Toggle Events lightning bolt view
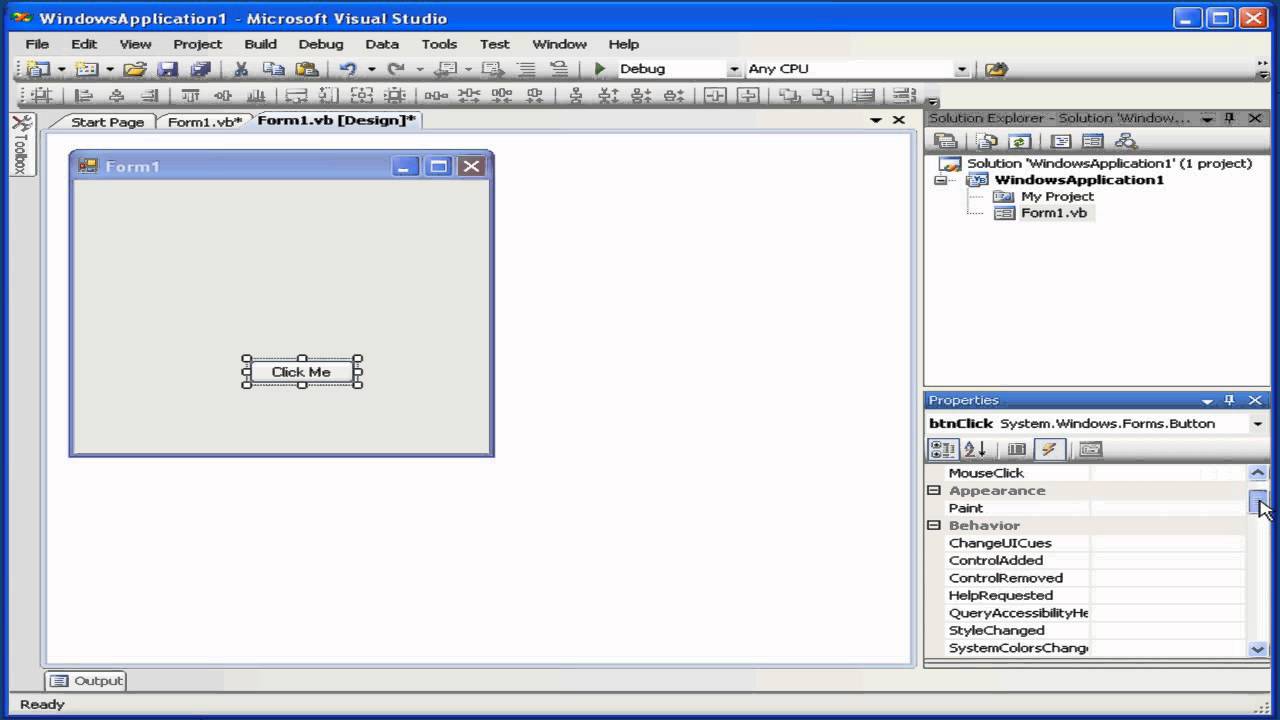This screenshot has height=720, width=1280. coord(1049,449)
